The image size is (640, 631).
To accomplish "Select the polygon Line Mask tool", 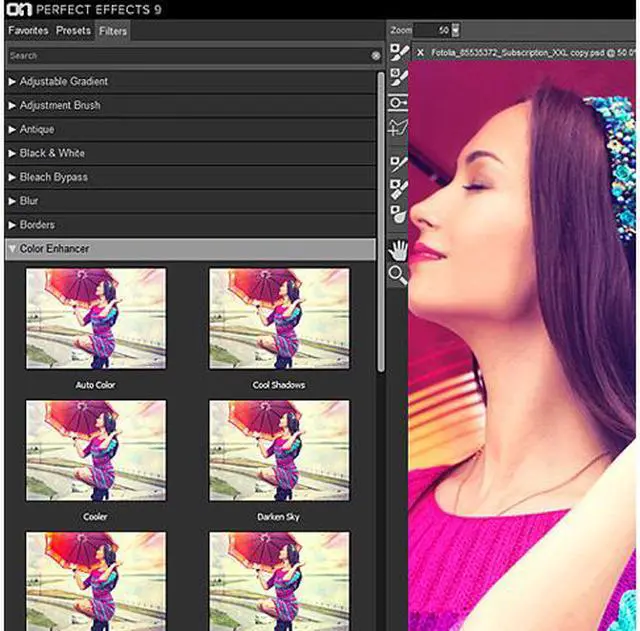I will pos(399,127).
